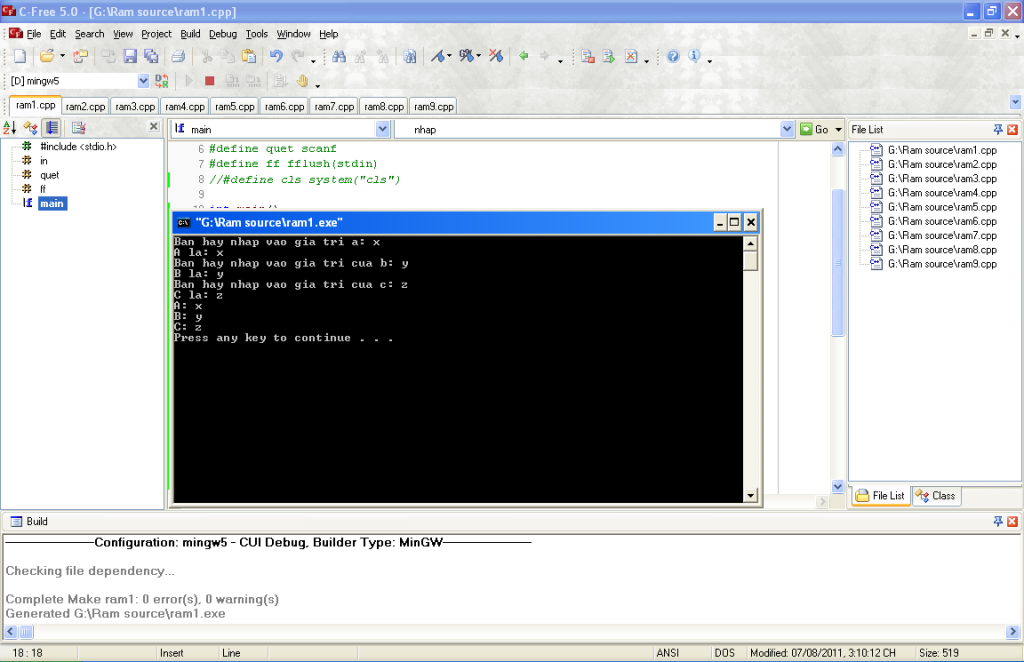Click the Build panel header label
1024x662 pixels.
click(37, 521)
